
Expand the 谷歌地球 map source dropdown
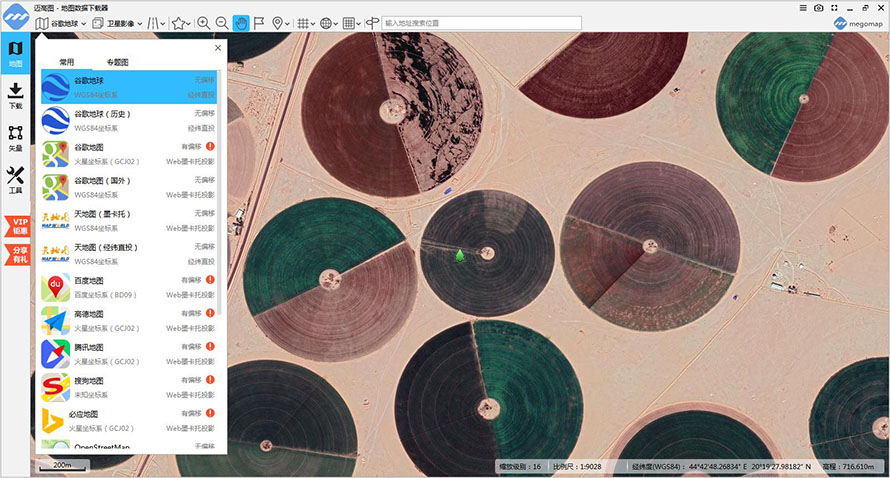(61, 22)
